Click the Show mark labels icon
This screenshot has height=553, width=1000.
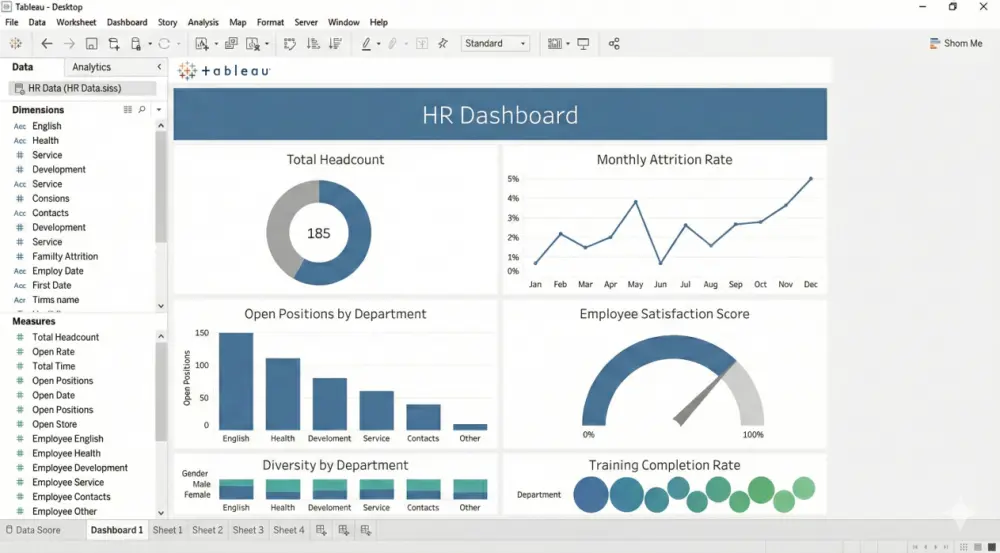(x=422, y=43)
